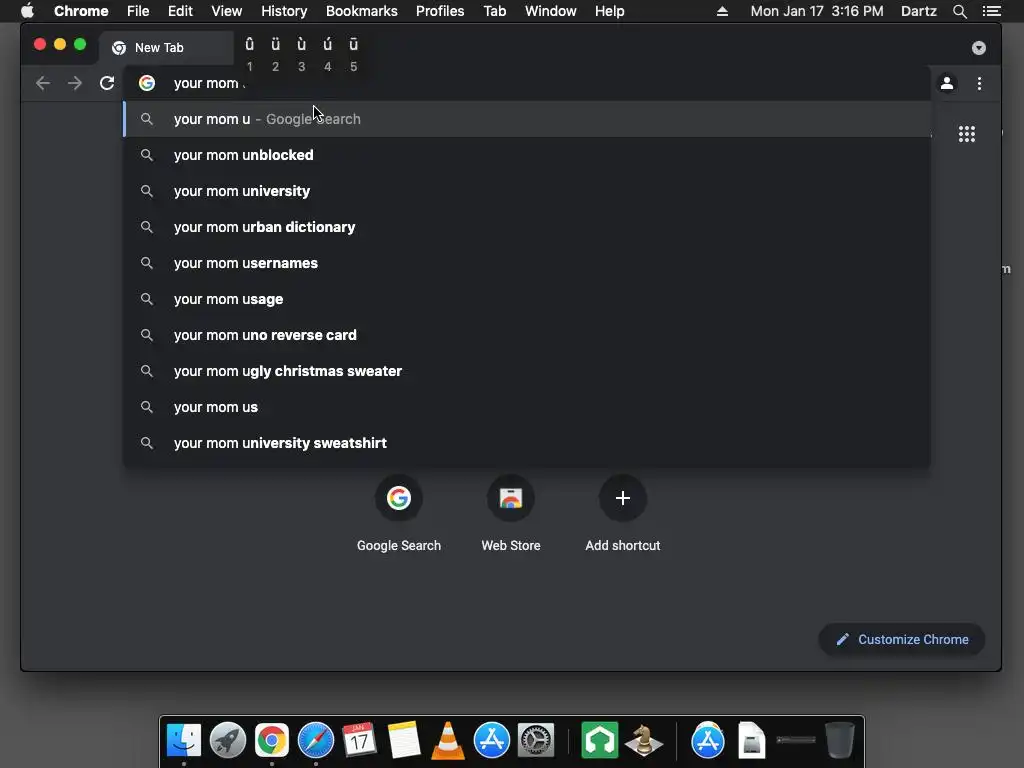Click the date and time display
Screen dimensions: 1024x768
[x=816, y=11]
